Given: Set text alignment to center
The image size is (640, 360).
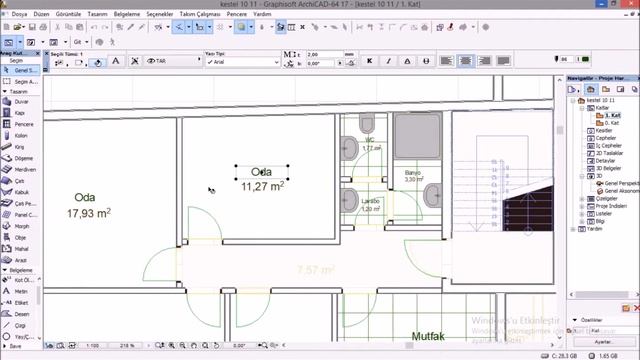Looking at the screenshot, I should (x=465, y=61).
